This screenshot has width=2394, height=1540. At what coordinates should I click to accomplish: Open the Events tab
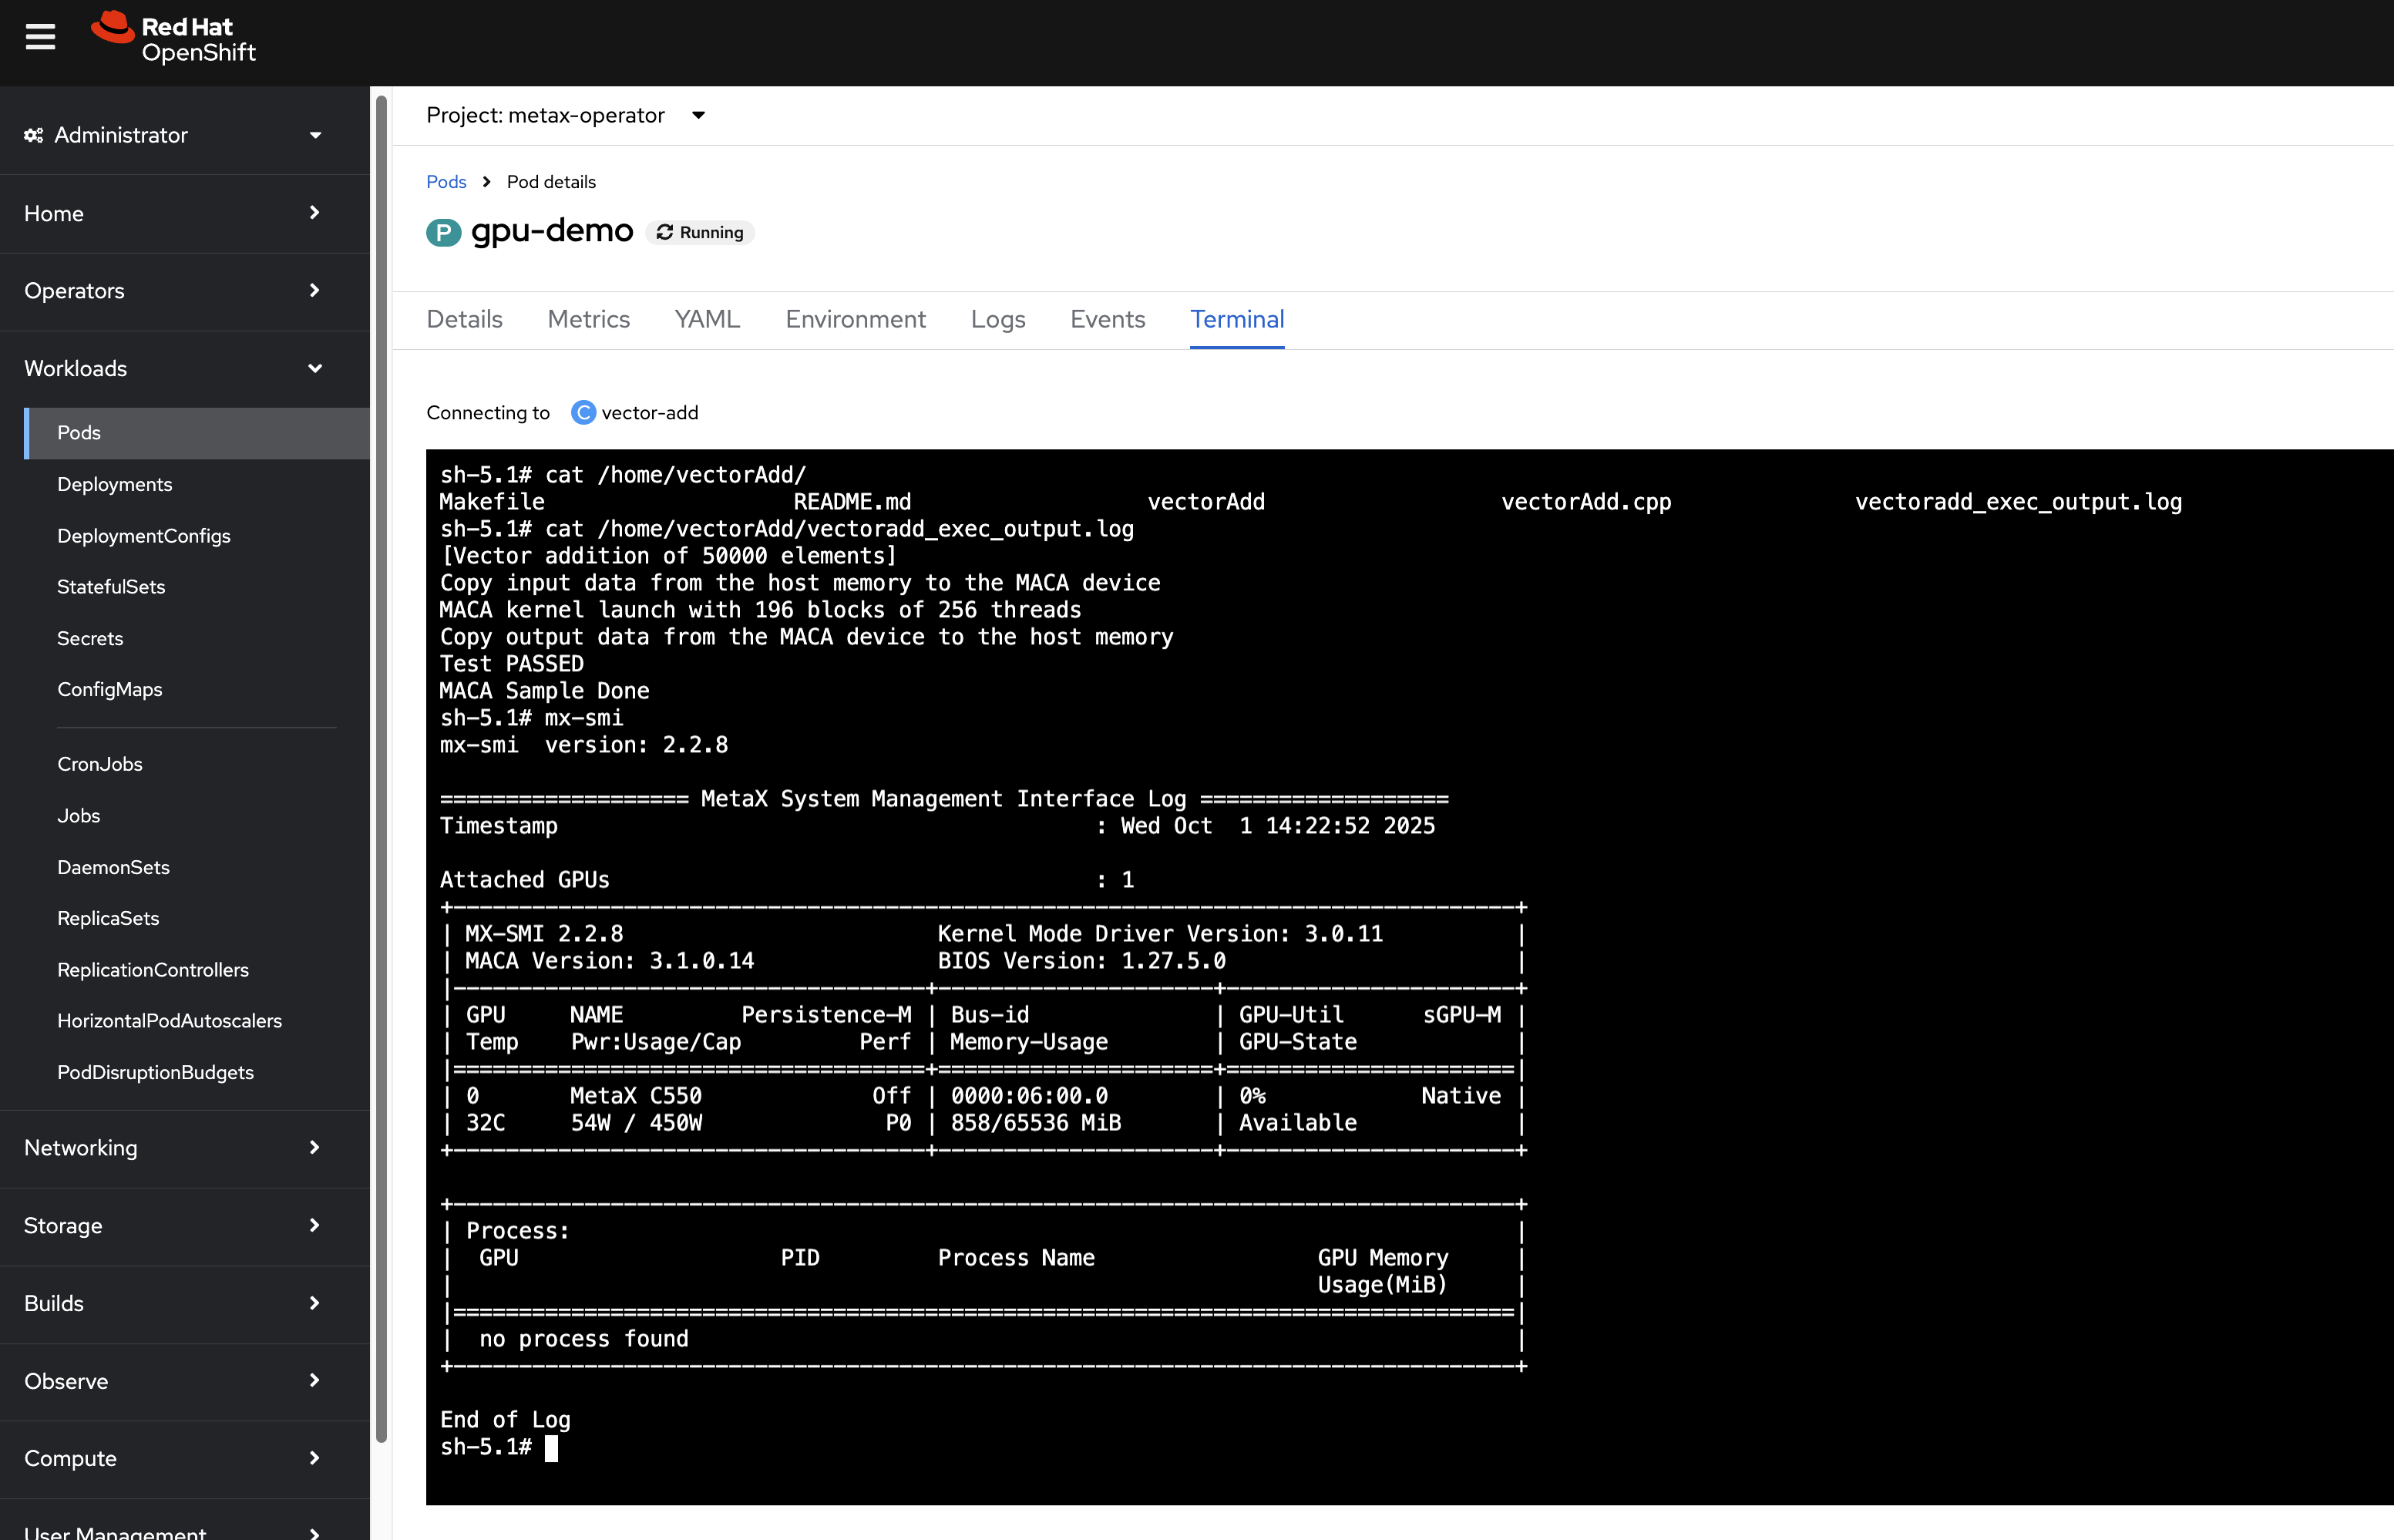point(1107,320)
